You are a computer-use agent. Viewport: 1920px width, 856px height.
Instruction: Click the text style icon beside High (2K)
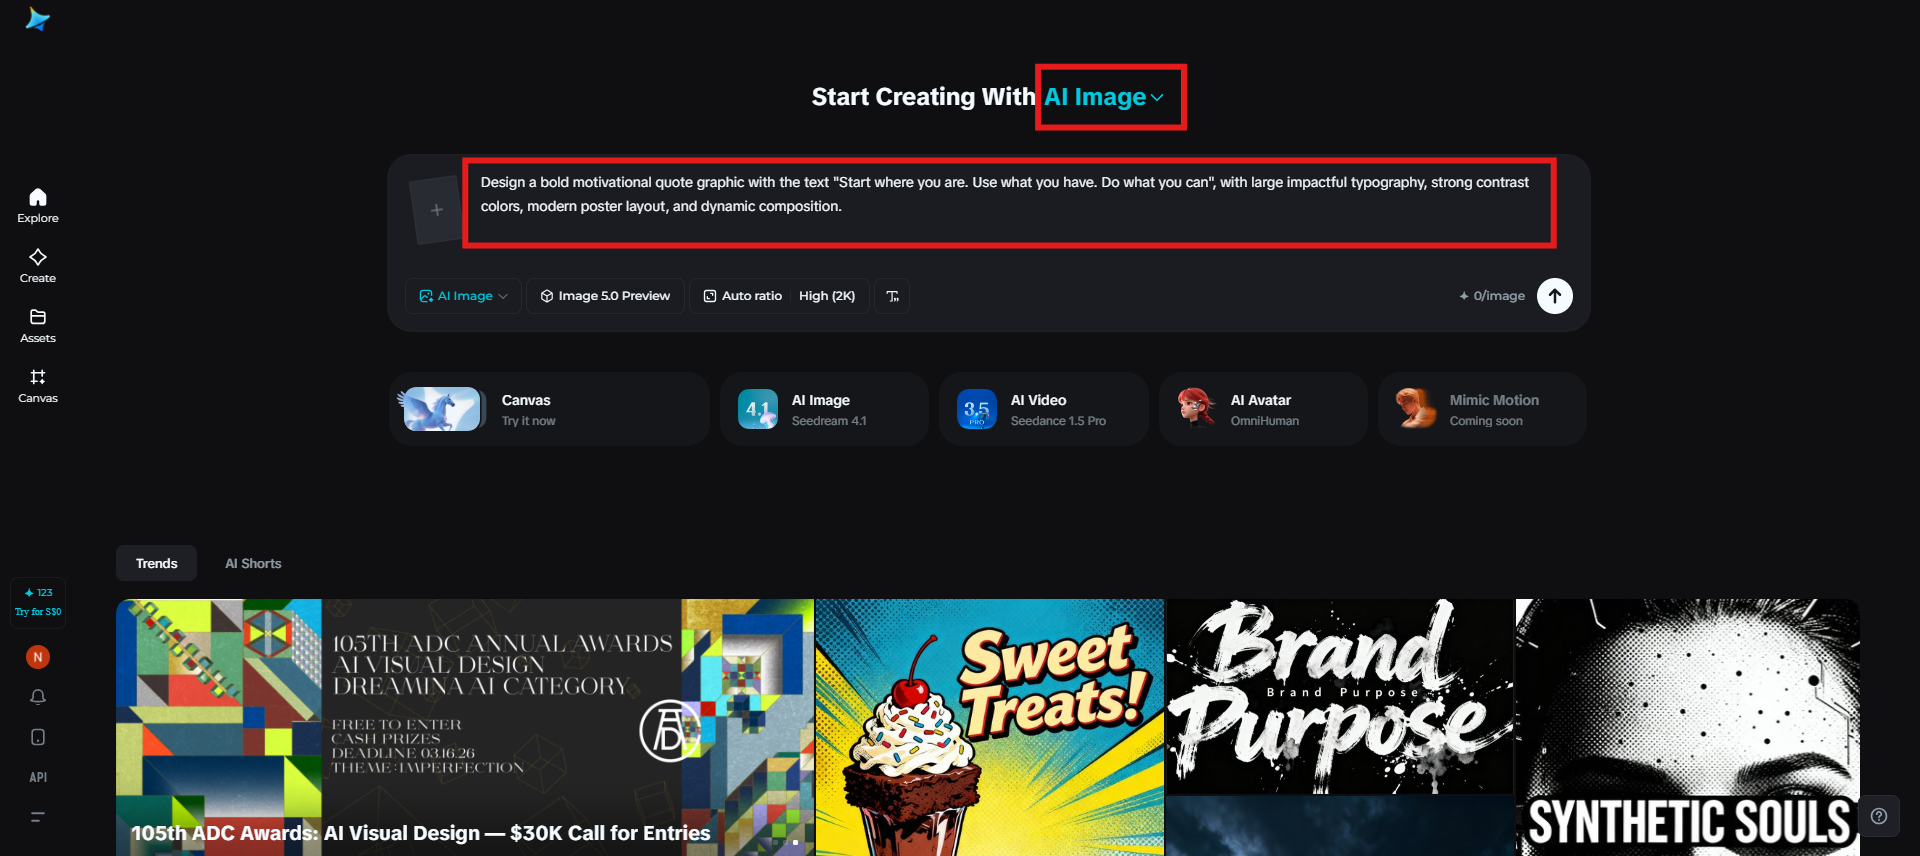[892, 296]
